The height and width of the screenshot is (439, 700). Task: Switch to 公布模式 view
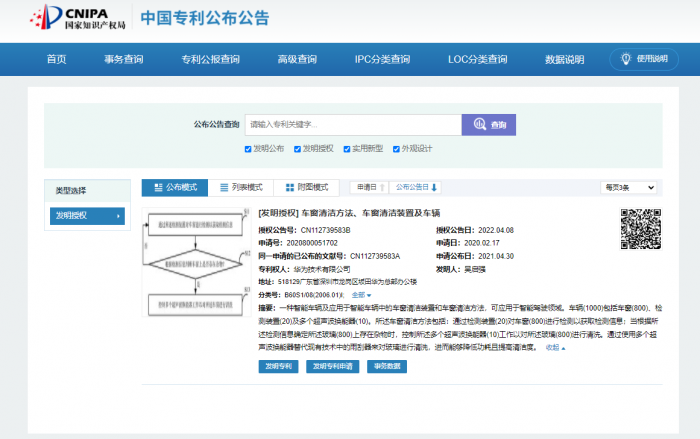coord(174,187)
